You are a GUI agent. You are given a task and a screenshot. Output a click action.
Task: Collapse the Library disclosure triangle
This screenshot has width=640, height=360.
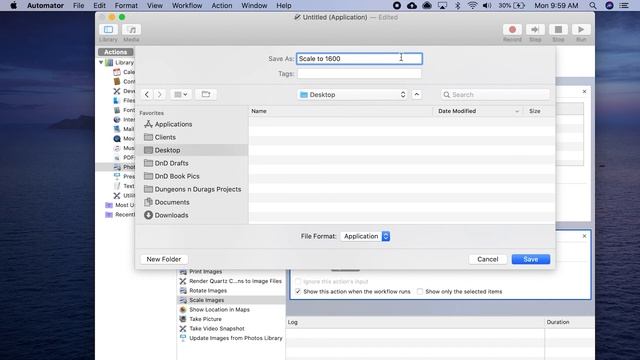[x=101, y=62]
